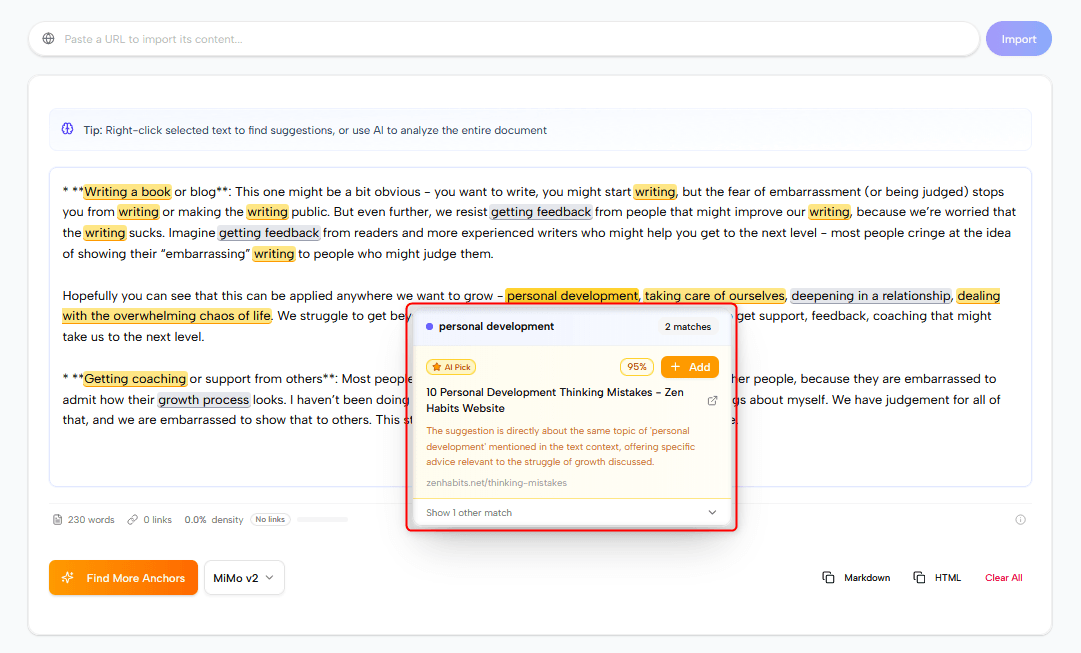Expand the Show 1 other match section
Screen dimensions: 1081x653
[x=570, y=511]
